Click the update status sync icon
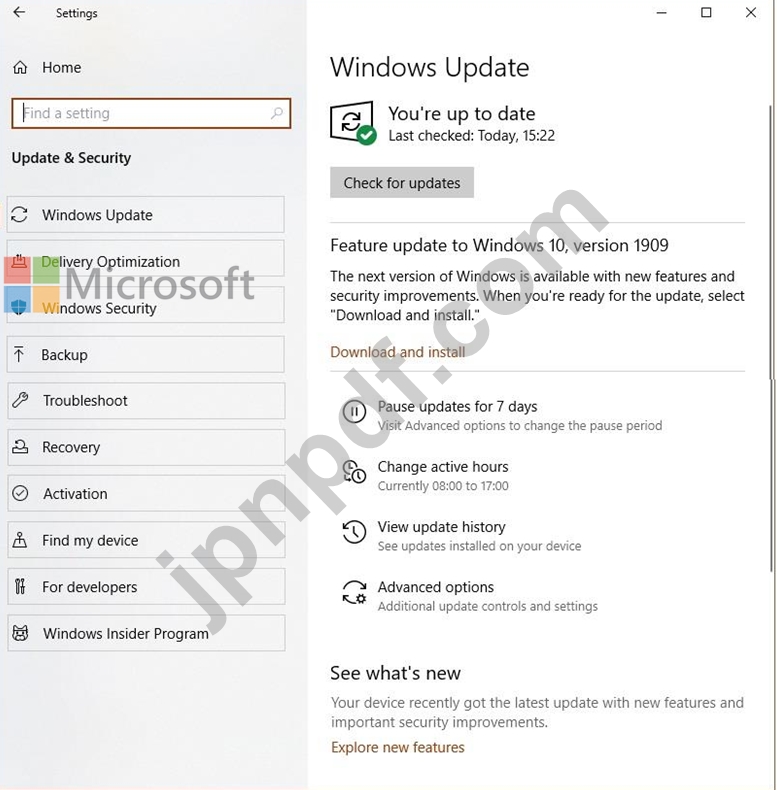777x790 pixels. point(353,122)
